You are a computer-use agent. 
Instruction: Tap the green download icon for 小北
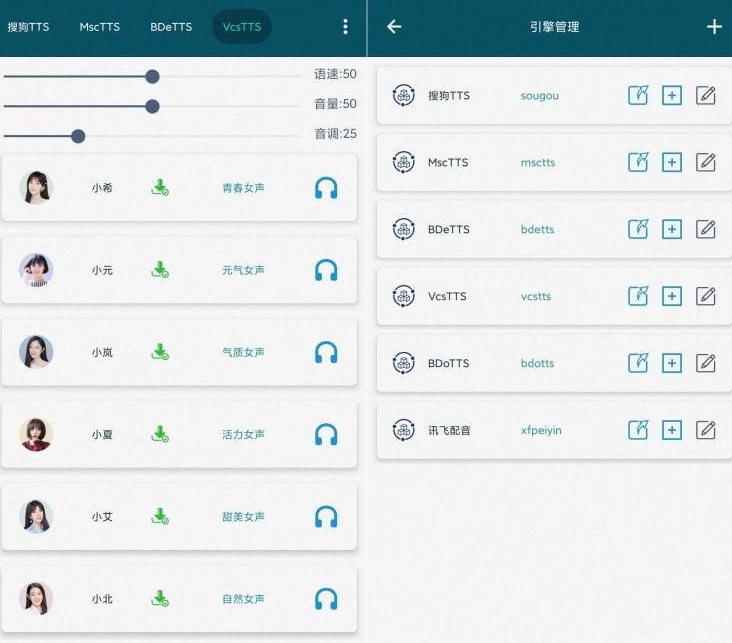(x=160, y=599)
